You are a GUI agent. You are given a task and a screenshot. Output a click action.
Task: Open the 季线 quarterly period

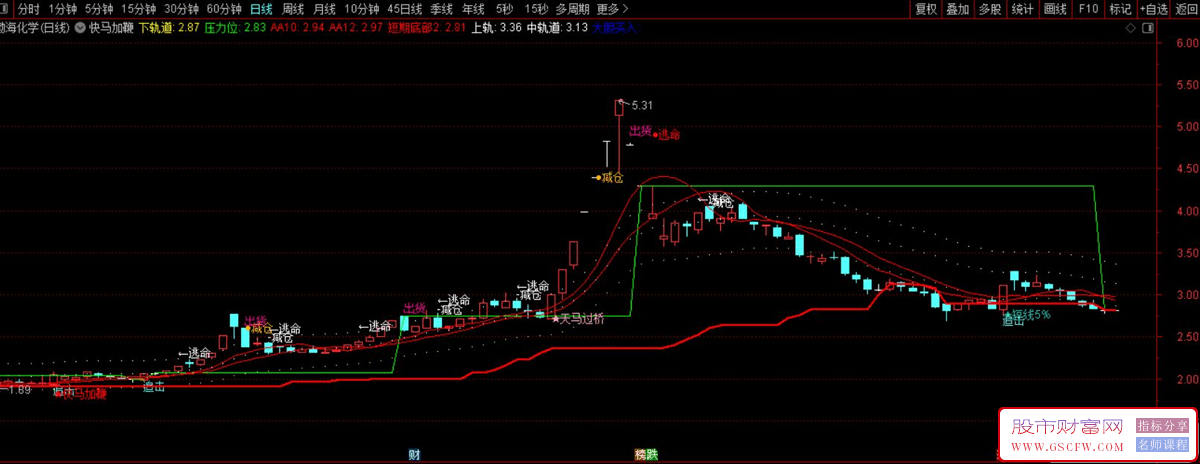click(442, 9)
